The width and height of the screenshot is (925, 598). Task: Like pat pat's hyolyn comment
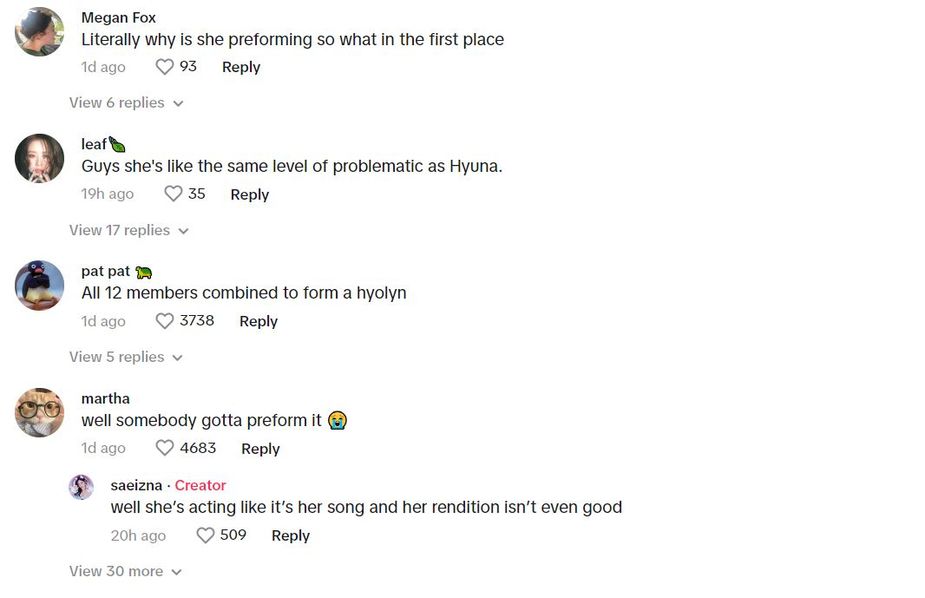(x=163, y=320)
